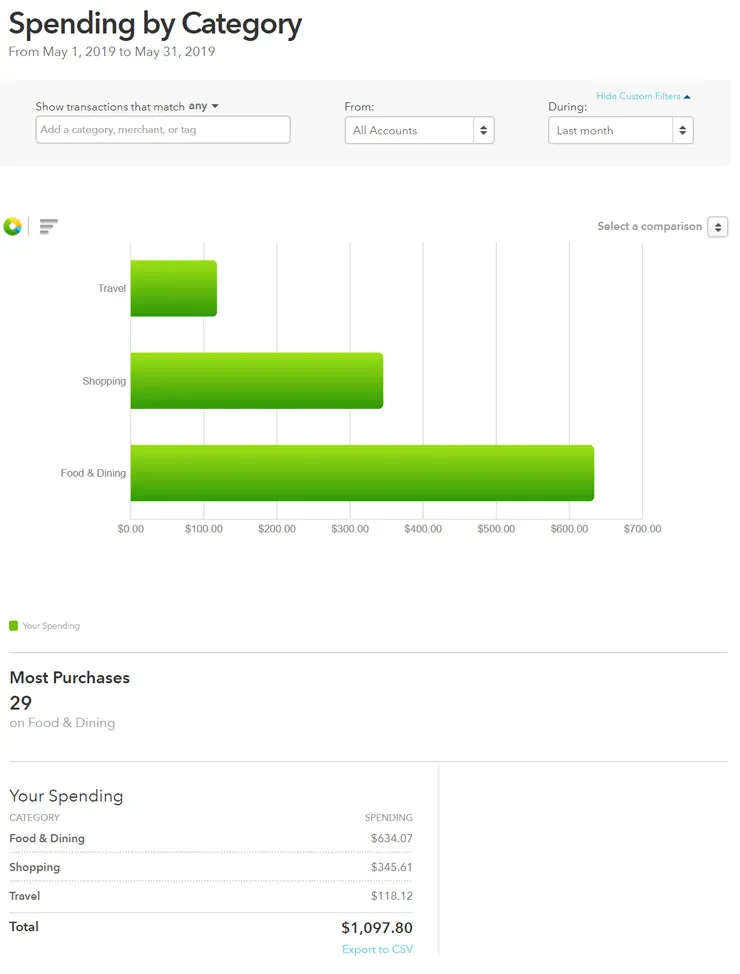Click the Food & Dining bar in chart
Viewport: 740px width, 974px height.
362,473
